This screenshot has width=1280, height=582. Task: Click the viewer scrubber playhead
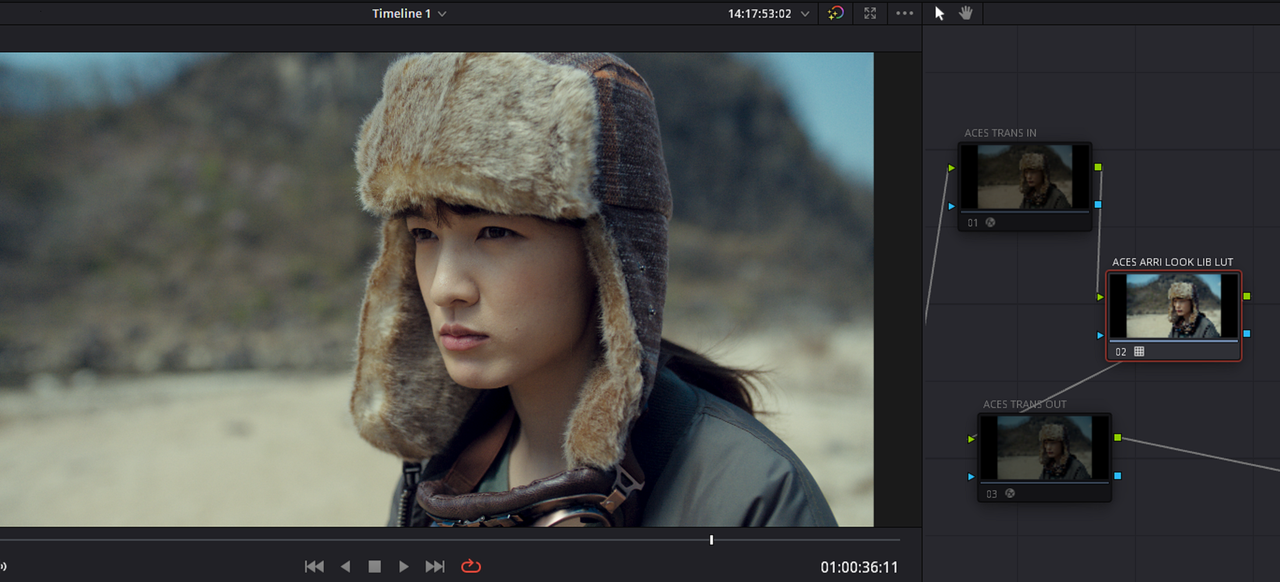tap(712, 540)
